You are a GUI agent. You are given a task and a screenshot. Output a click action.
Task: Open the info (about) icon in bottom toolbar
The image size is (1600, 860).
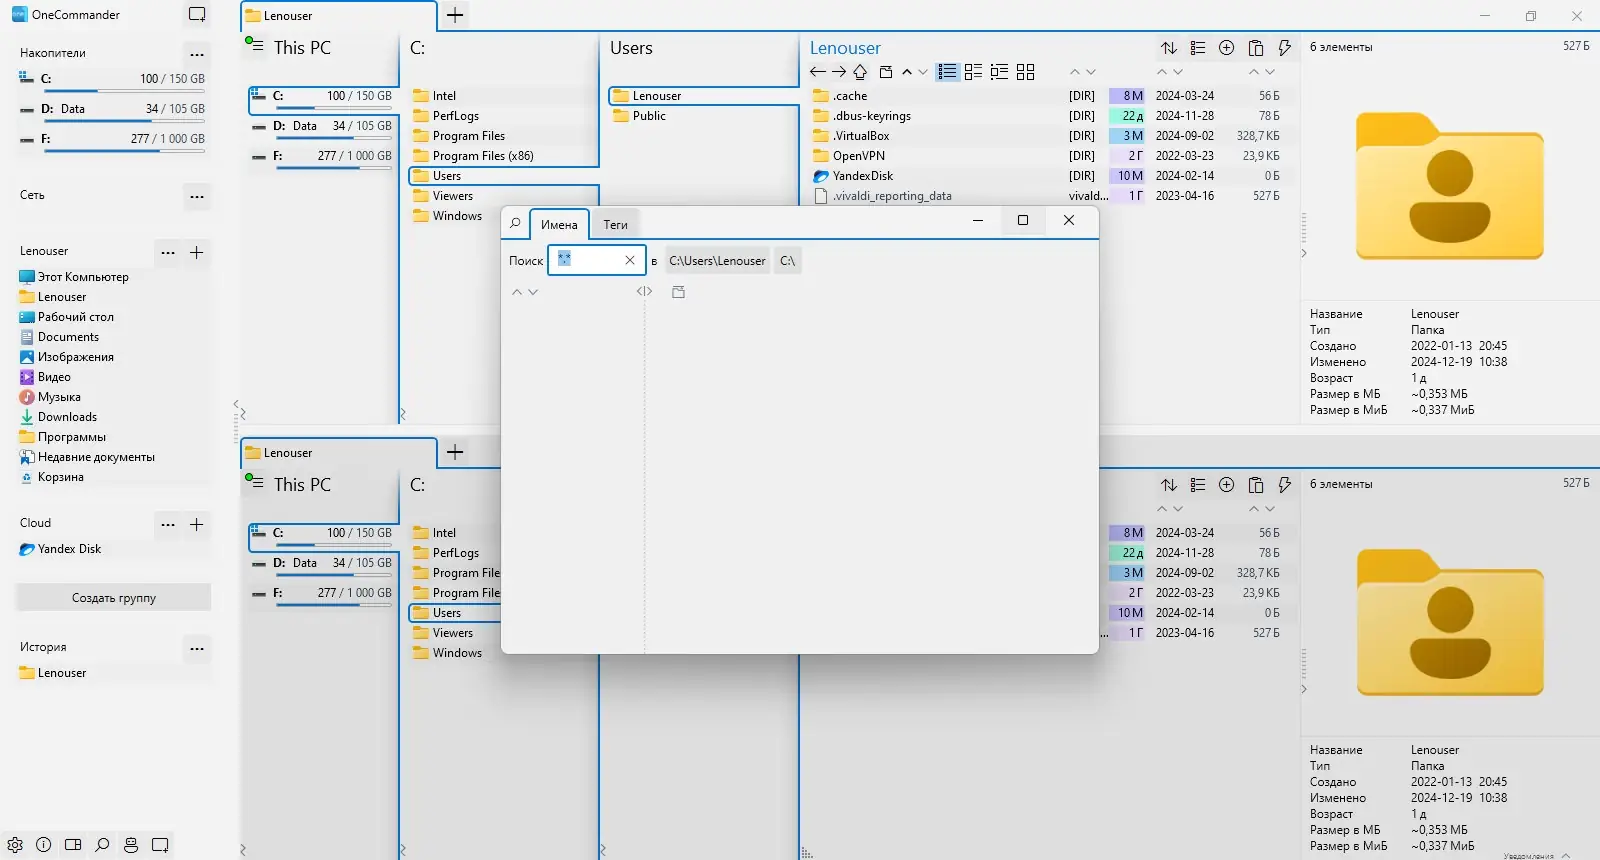44,845
